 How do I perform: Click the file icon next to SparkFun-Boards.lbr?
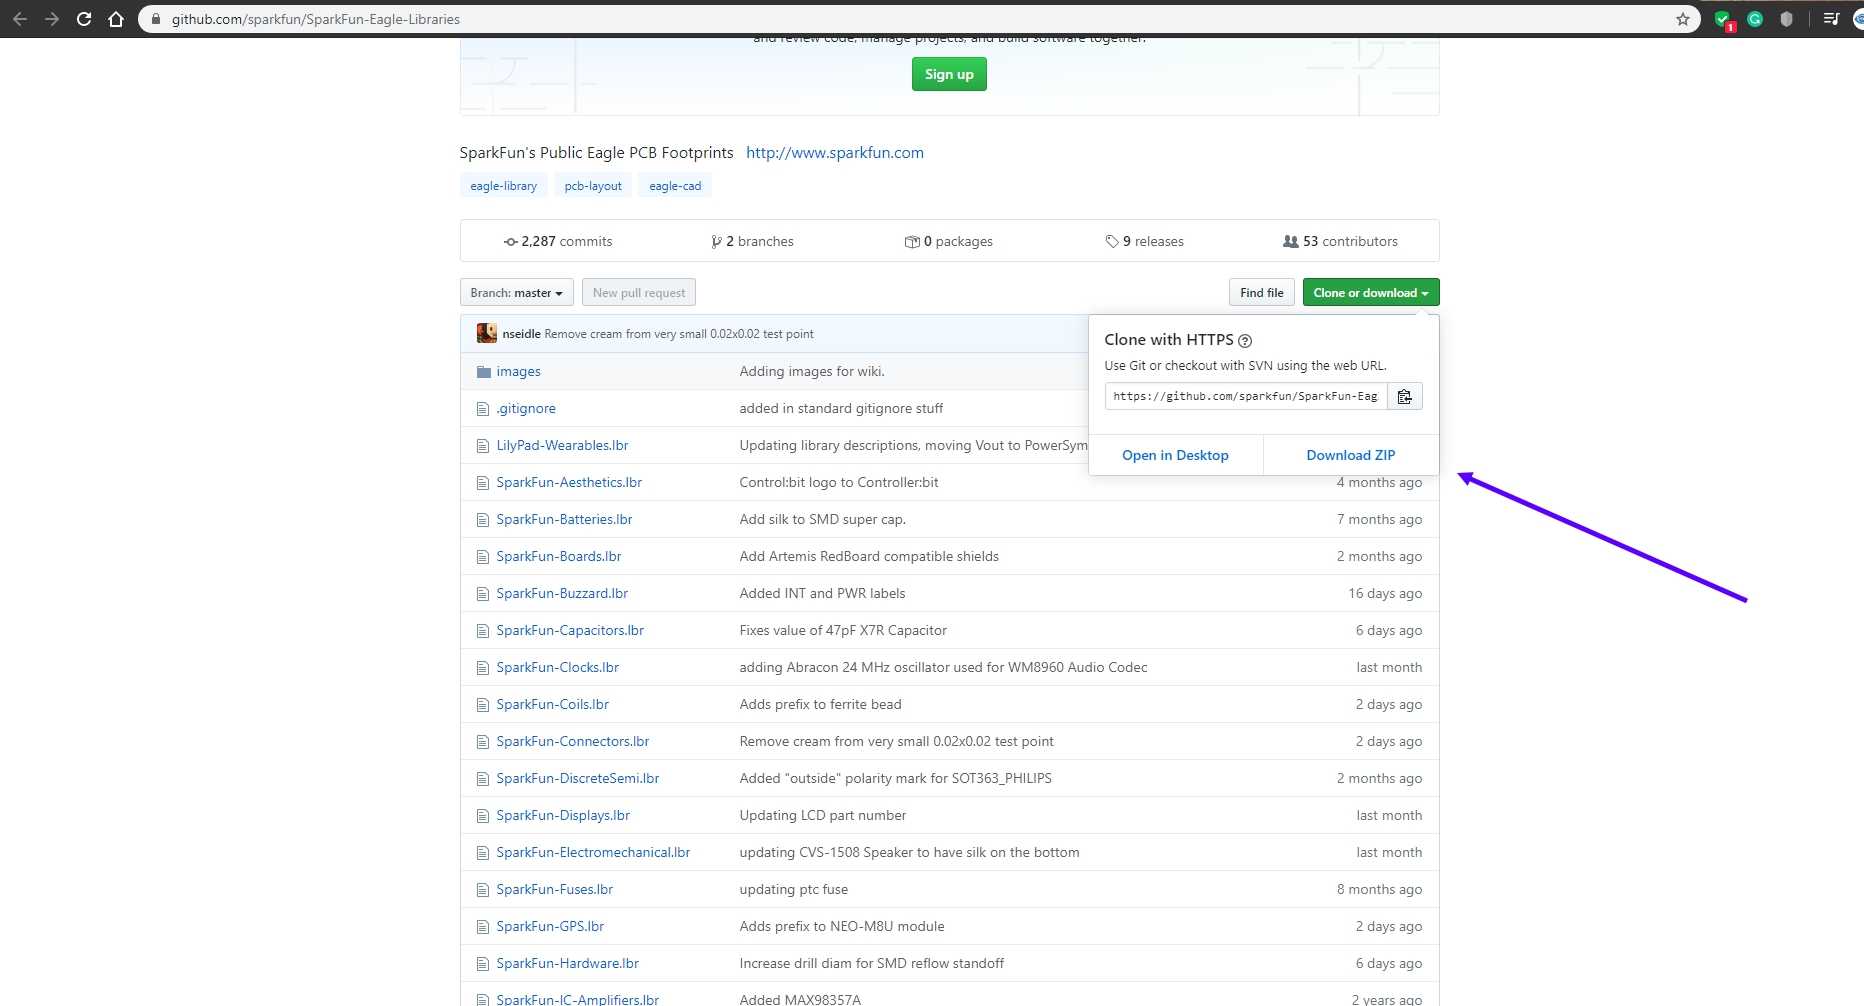484,557
